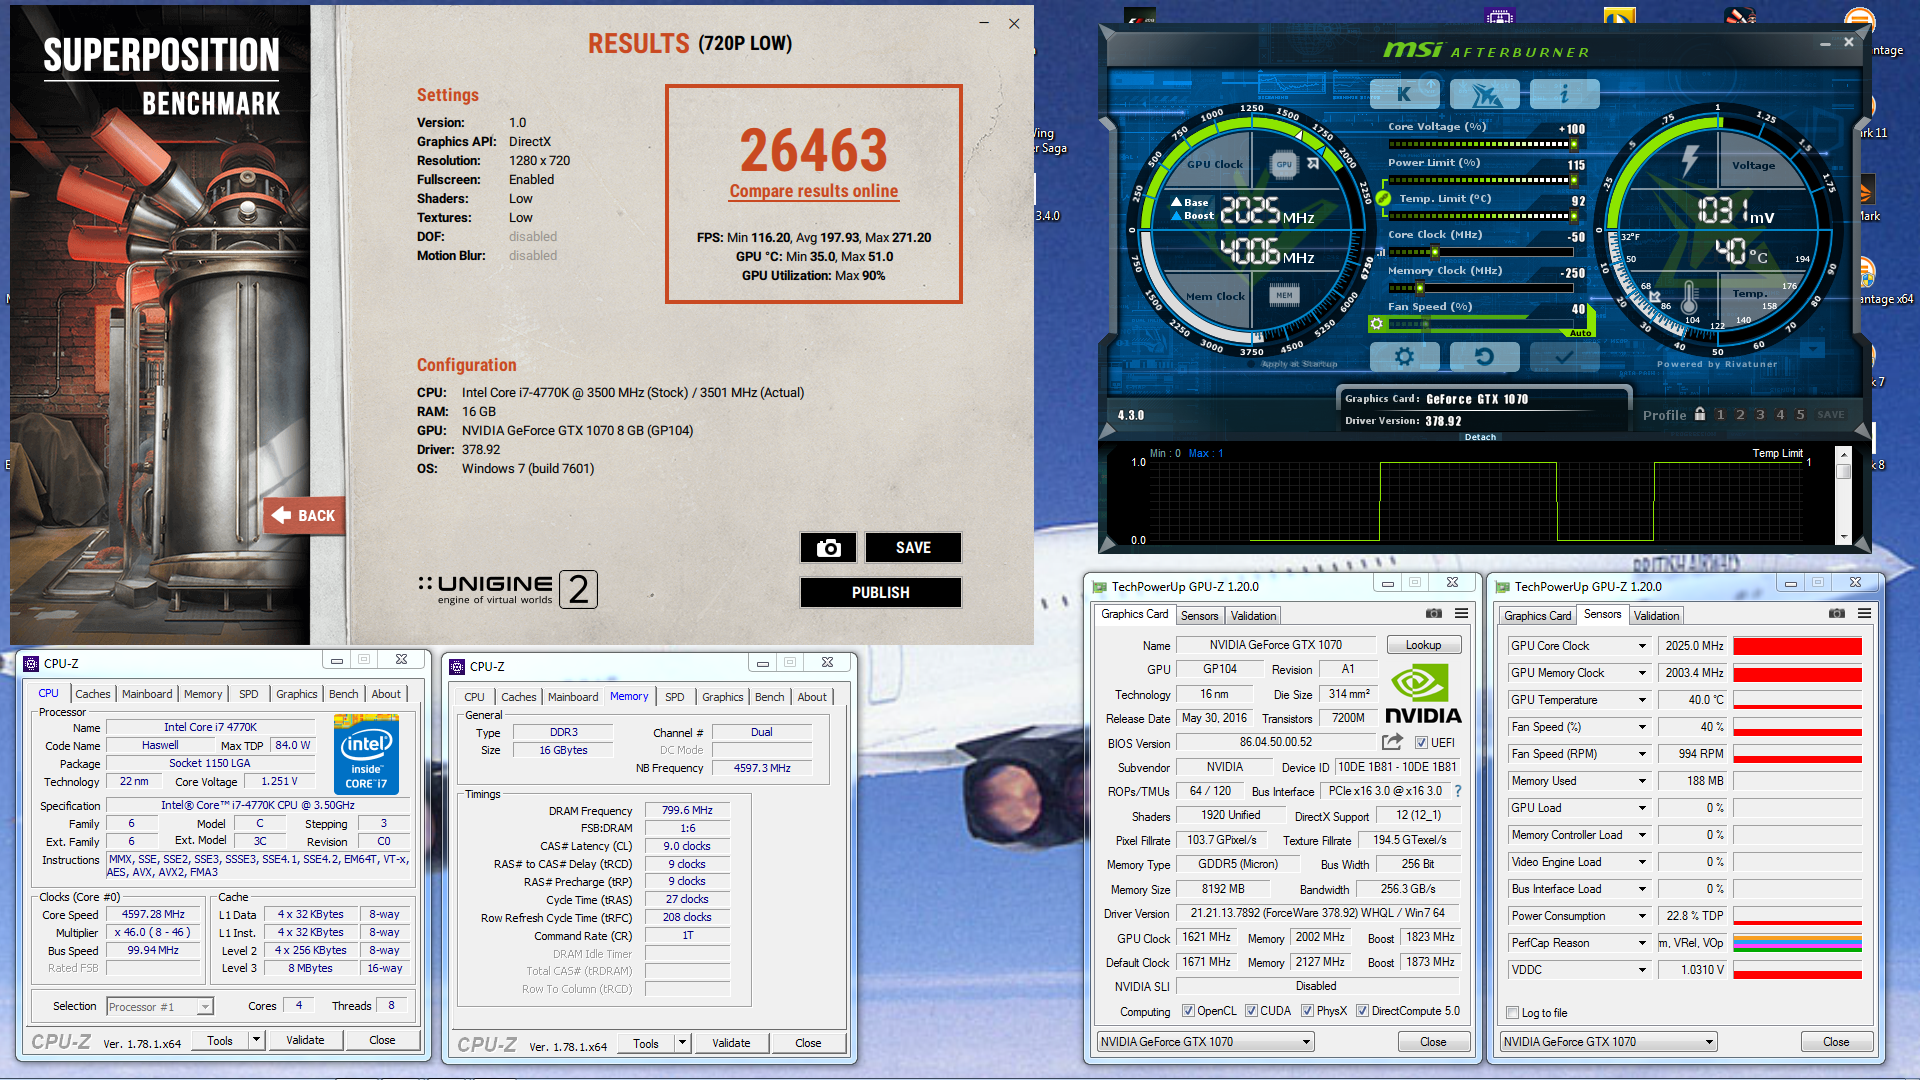Open hamburger menu in GPU-Z Sensors window
This screenshot has width=1920, height=1080.
[x=1864, y=614]
